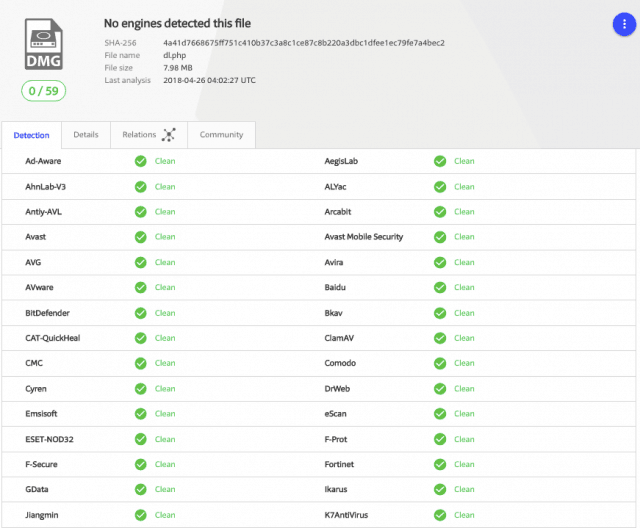Click the last analysis timestamp 2018-04-26
The width and height of the screenshot is (640, 528).
(209, 80)
